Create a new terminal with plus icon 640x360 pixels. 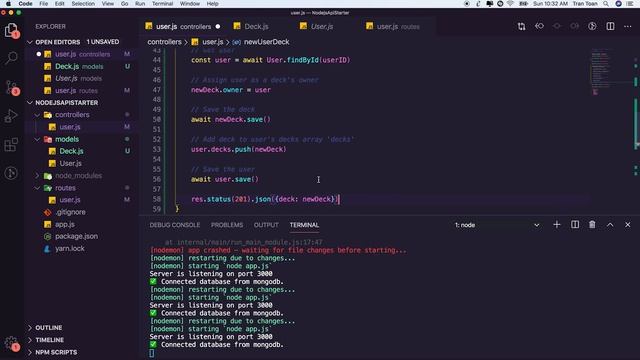[x=557, y=225]
